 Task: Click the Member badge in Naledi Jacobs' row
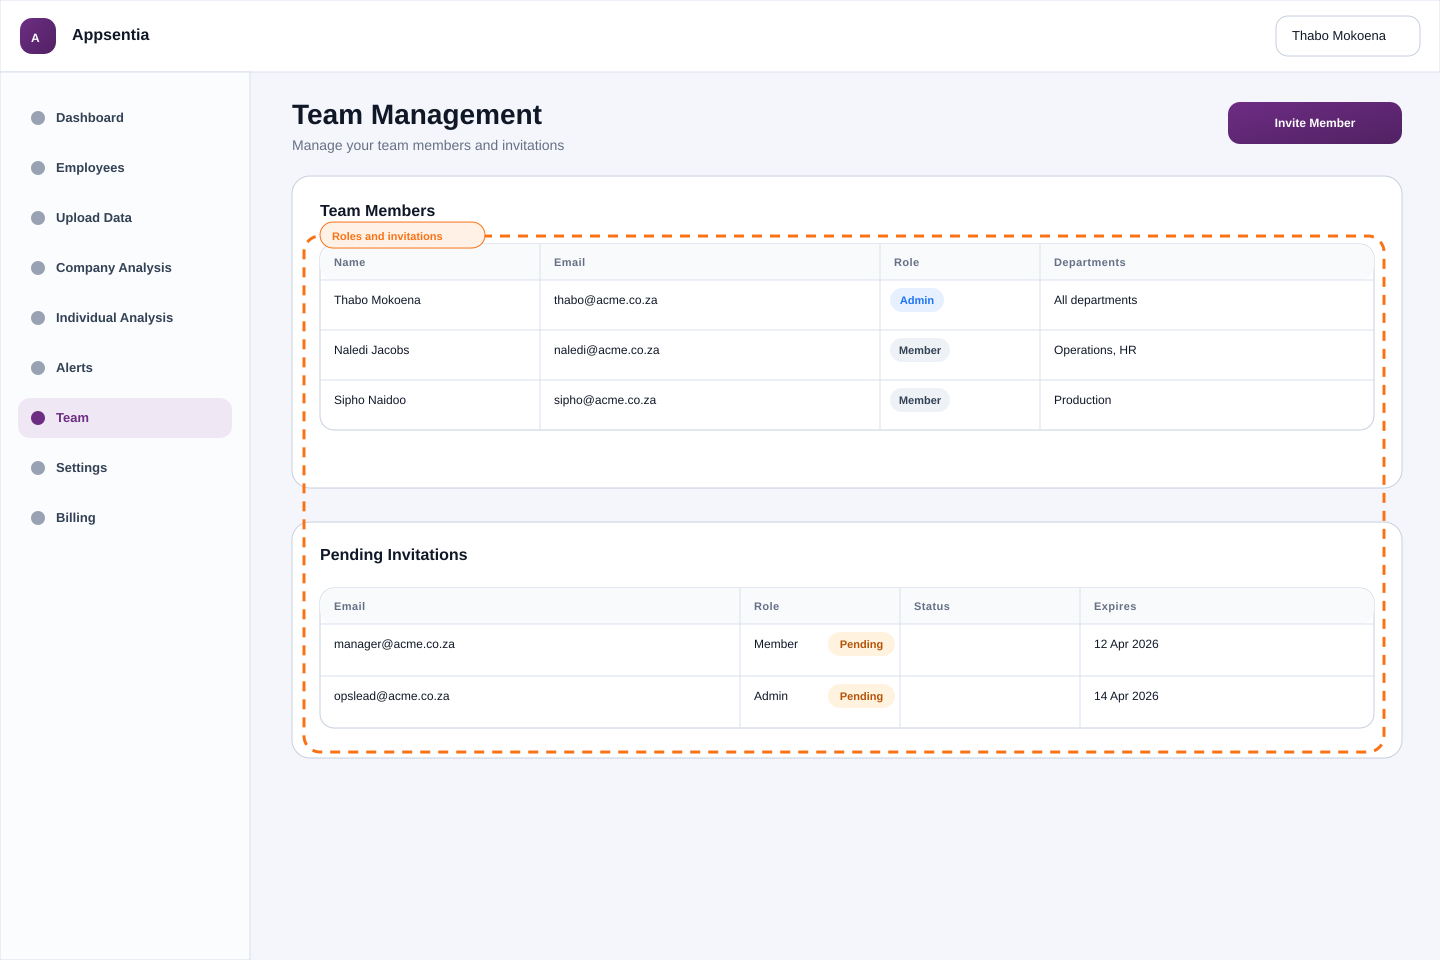click(920, 350)
